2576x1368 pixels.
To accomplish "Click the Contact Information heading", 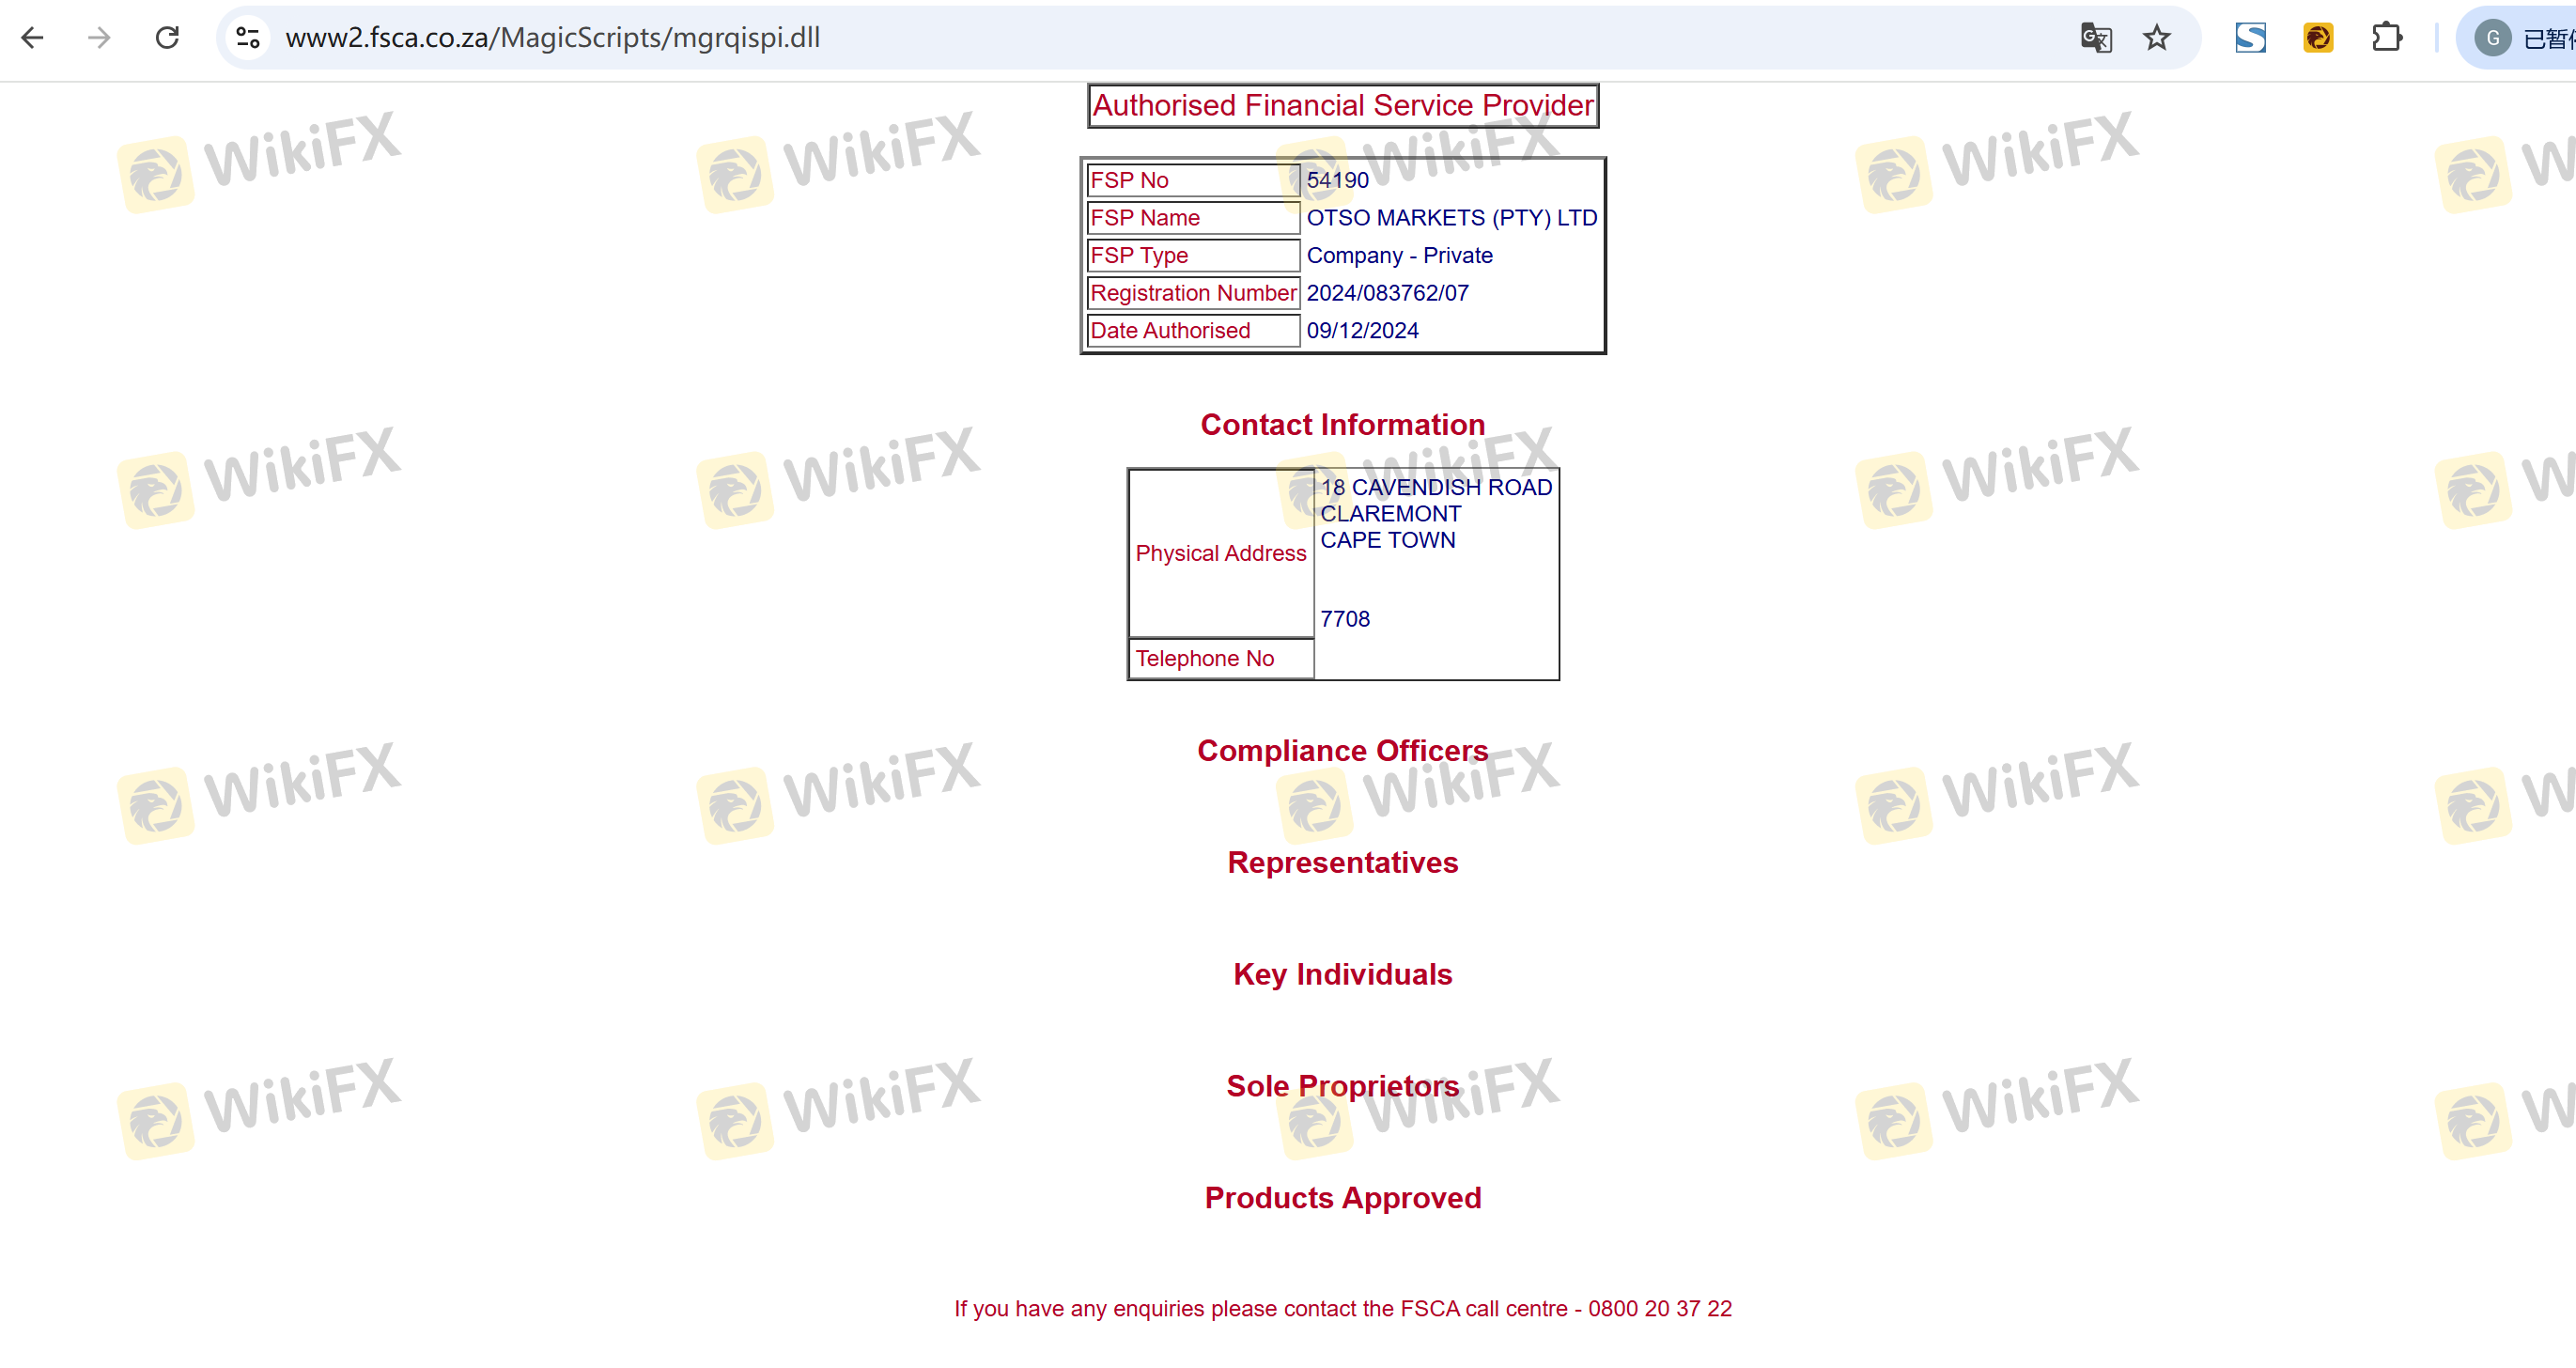I will [1342, 425].
